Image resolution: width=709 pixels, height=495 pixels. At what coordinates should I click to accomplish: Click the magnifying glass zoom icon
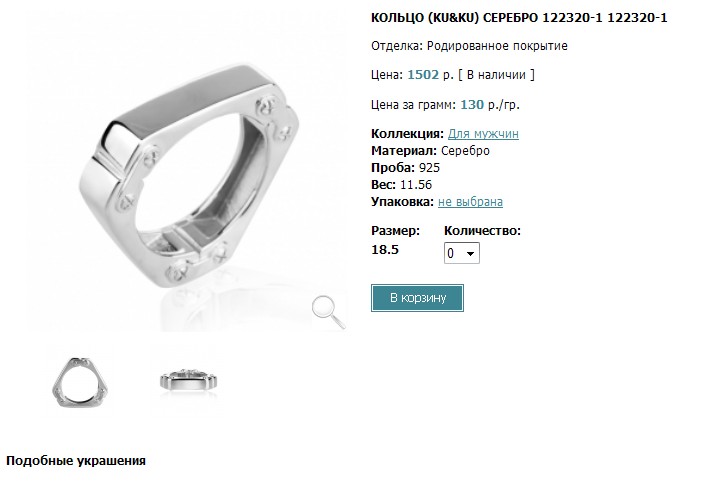click(x=329, y=312)
